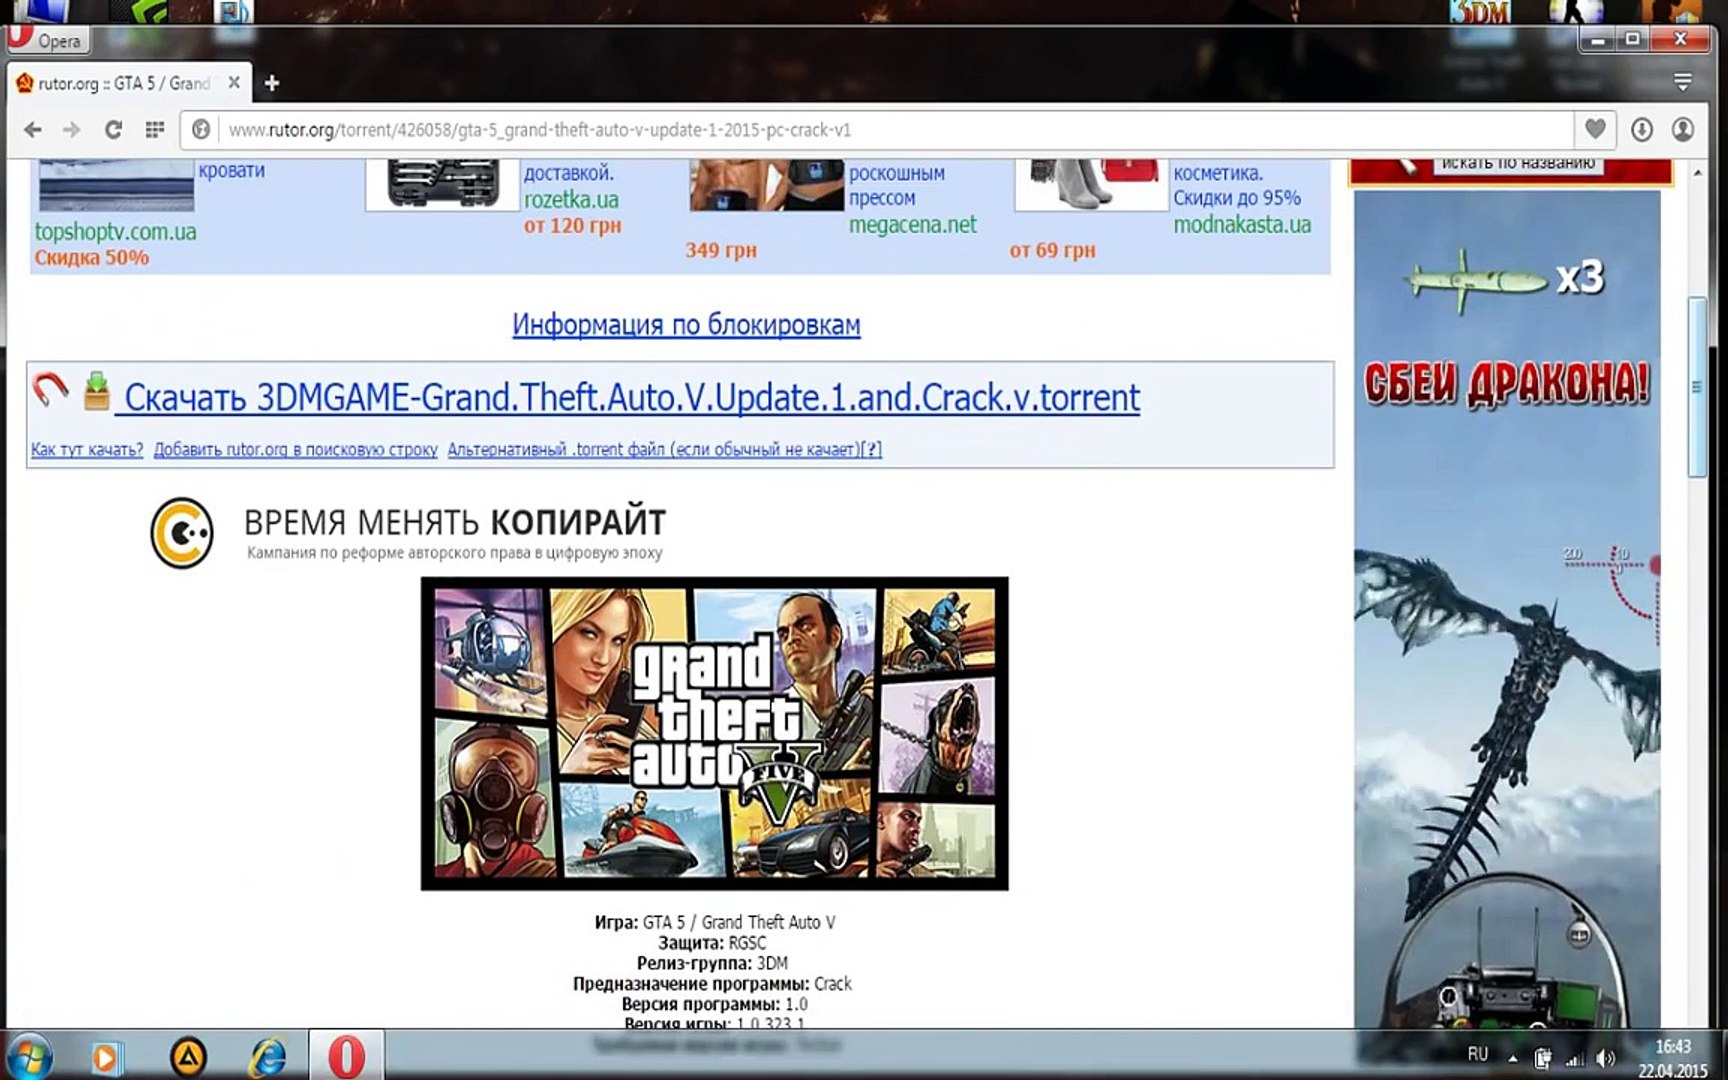Click the 'Сбей дракона!' game ad
This screenshot has height=1080, width=1728.
click(1507, 610)
